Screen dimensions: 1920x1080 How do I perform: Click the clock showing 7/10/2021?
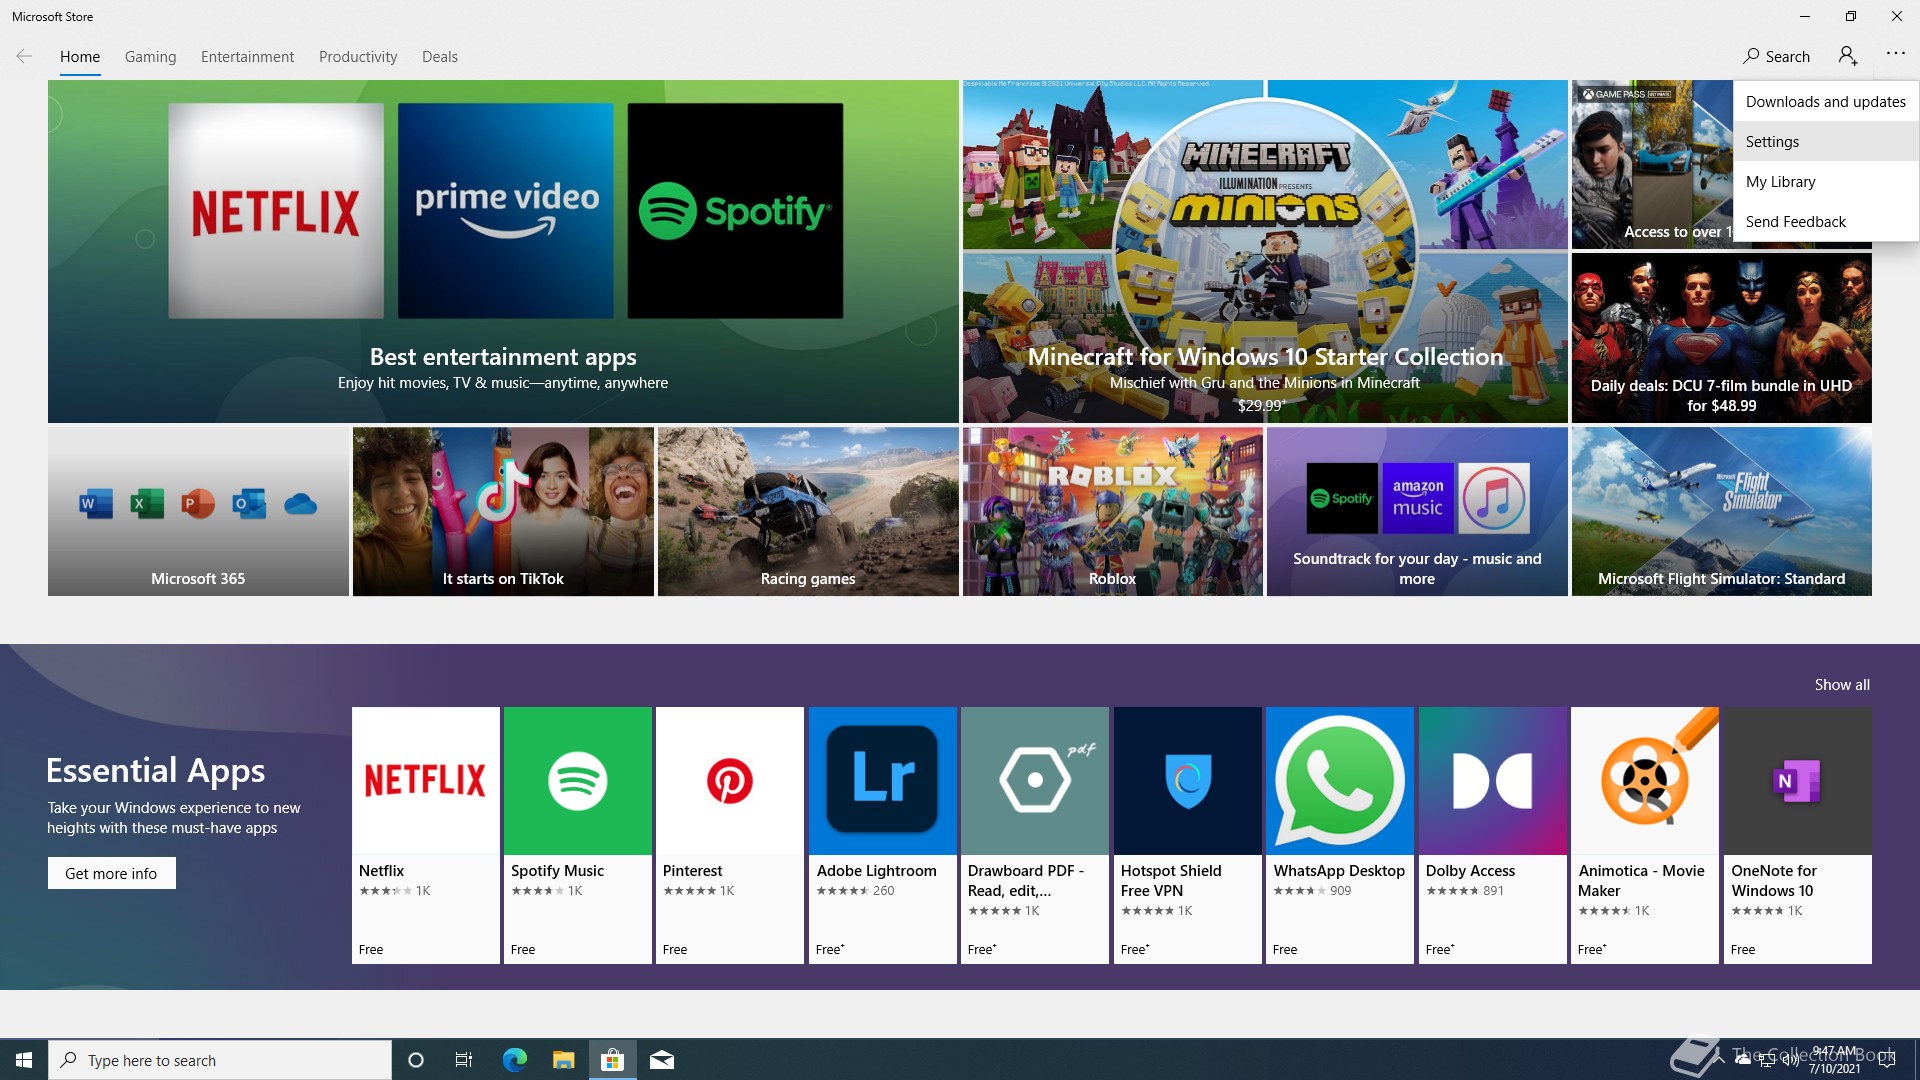1834,1060
